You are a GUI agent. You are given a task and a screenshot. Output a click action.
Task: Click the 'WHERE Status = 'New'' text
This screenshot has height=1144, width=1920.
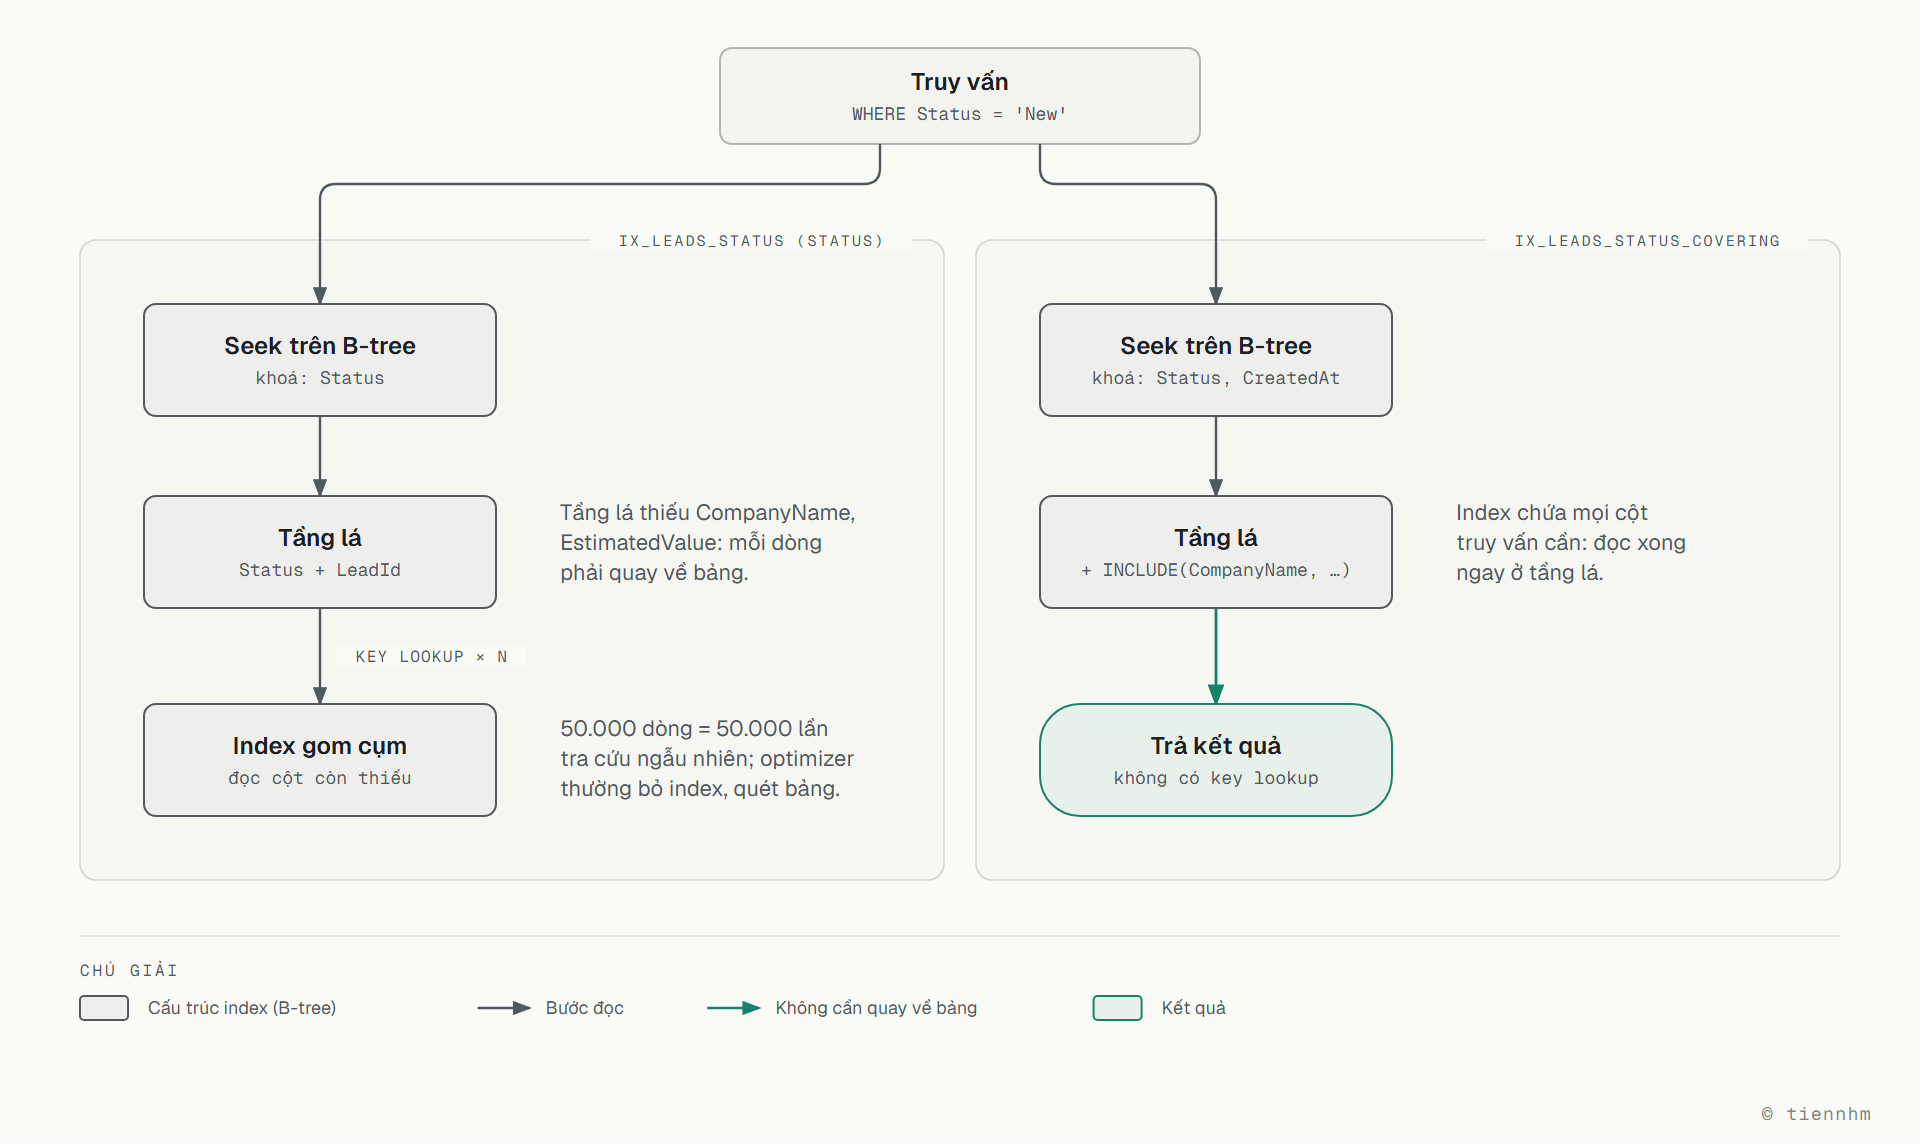pos(959,114)
